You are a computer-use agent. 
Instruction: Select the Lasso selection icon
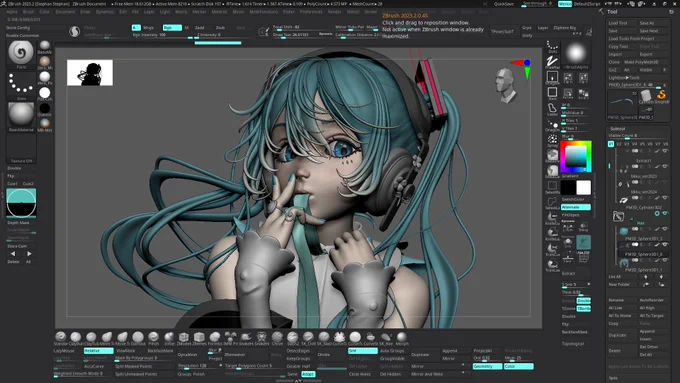[552, 109]
